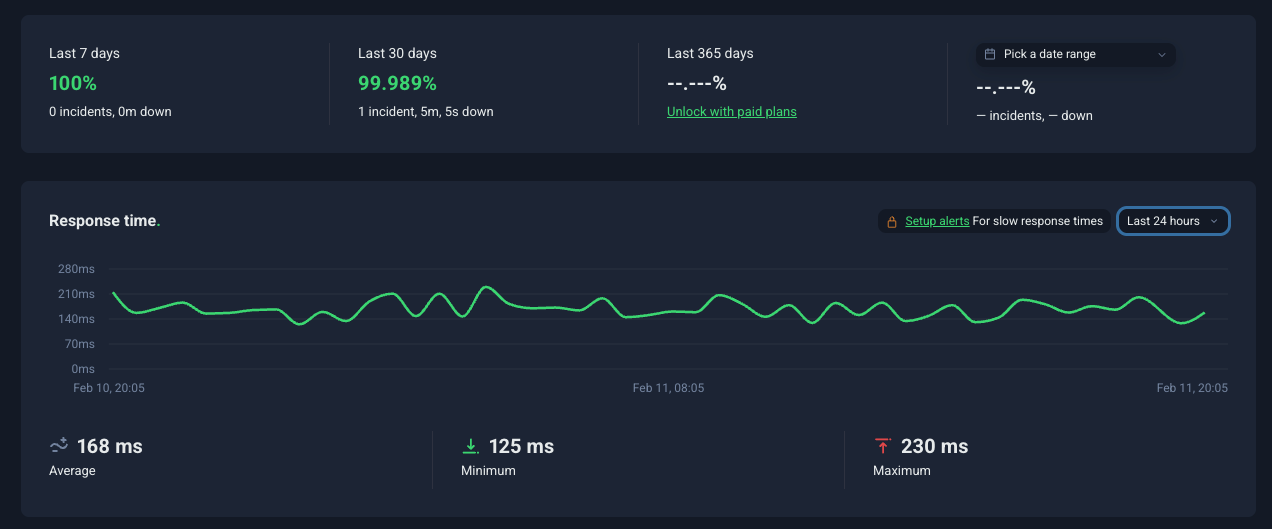The width and height of the screenshot is (1272, 529).
Task: Click the 125 ms minimum value
Action: (x=521, y=446)
